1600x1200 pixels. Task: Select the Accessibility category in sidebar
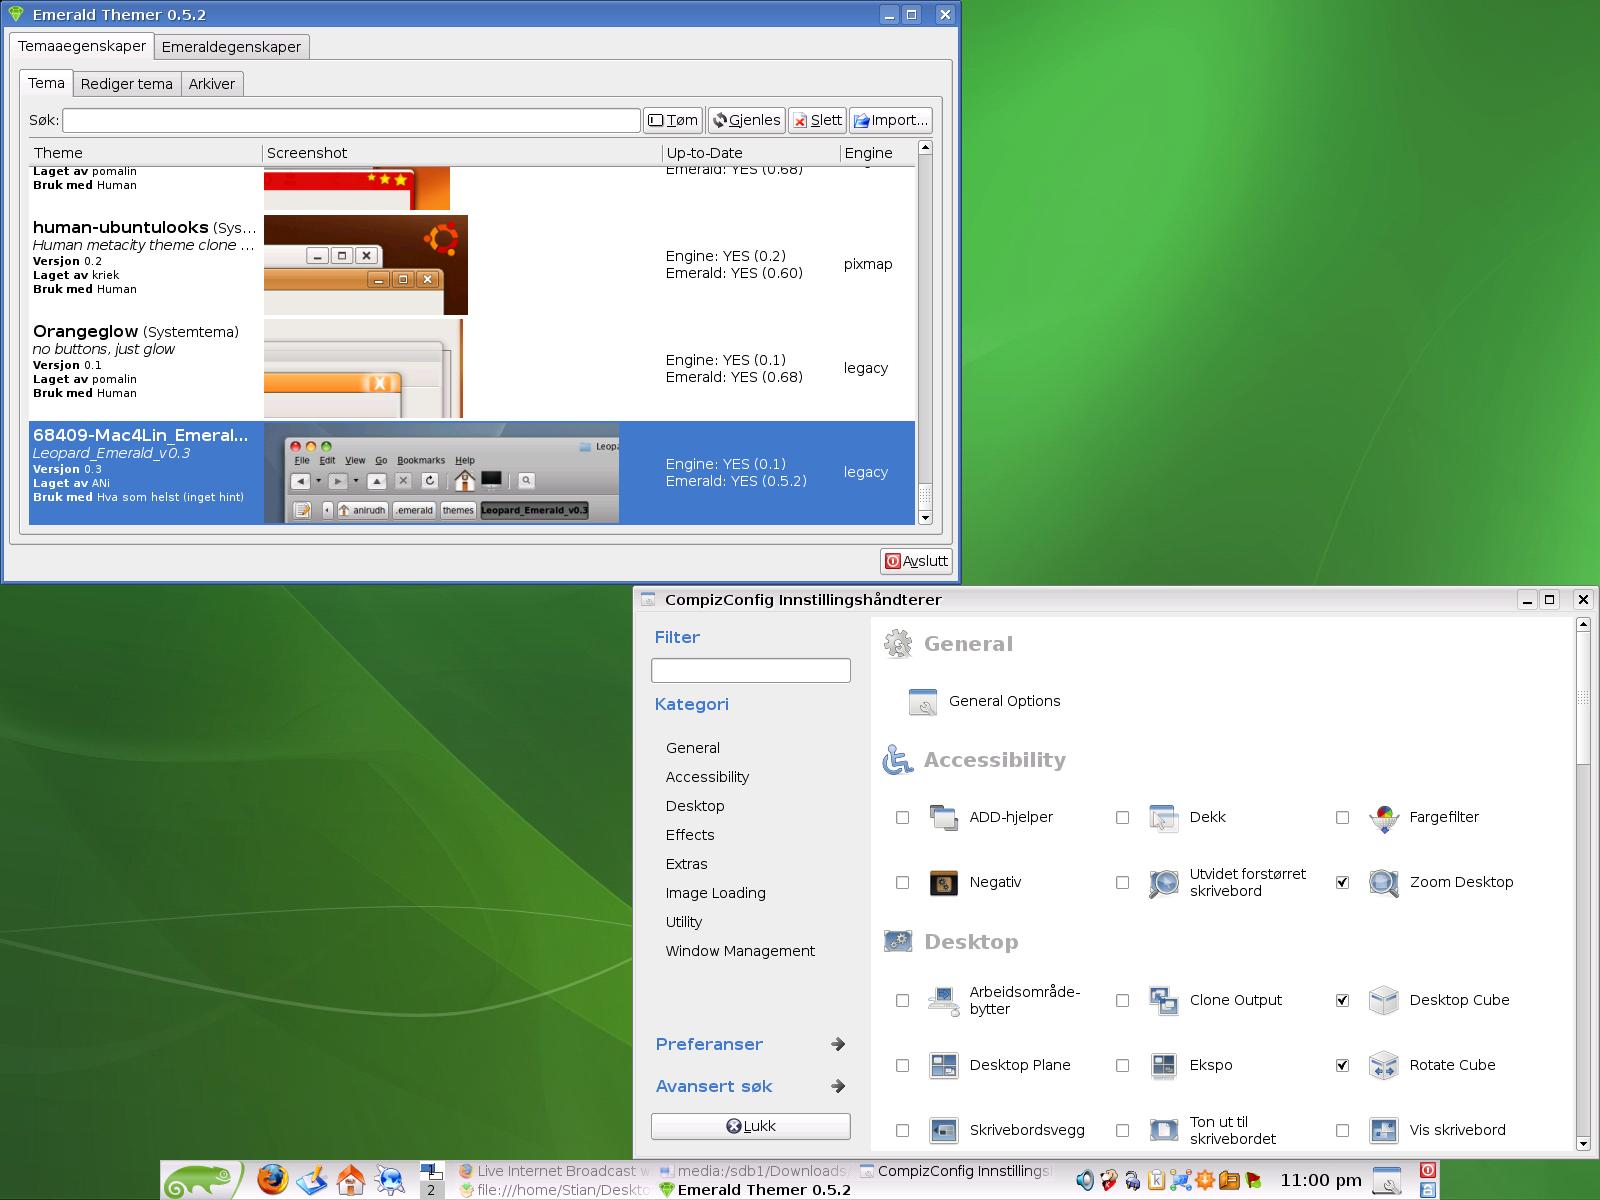click(707, 777)
